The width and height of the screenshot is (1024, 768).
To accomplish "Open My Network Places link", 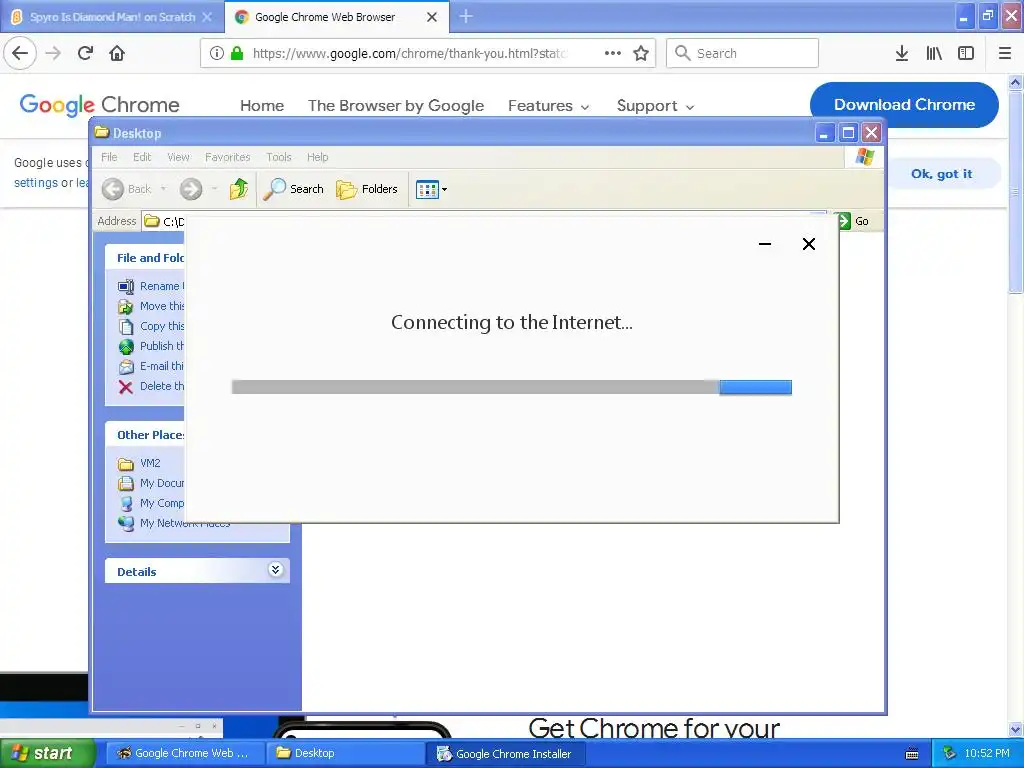I will click(174, 523).
